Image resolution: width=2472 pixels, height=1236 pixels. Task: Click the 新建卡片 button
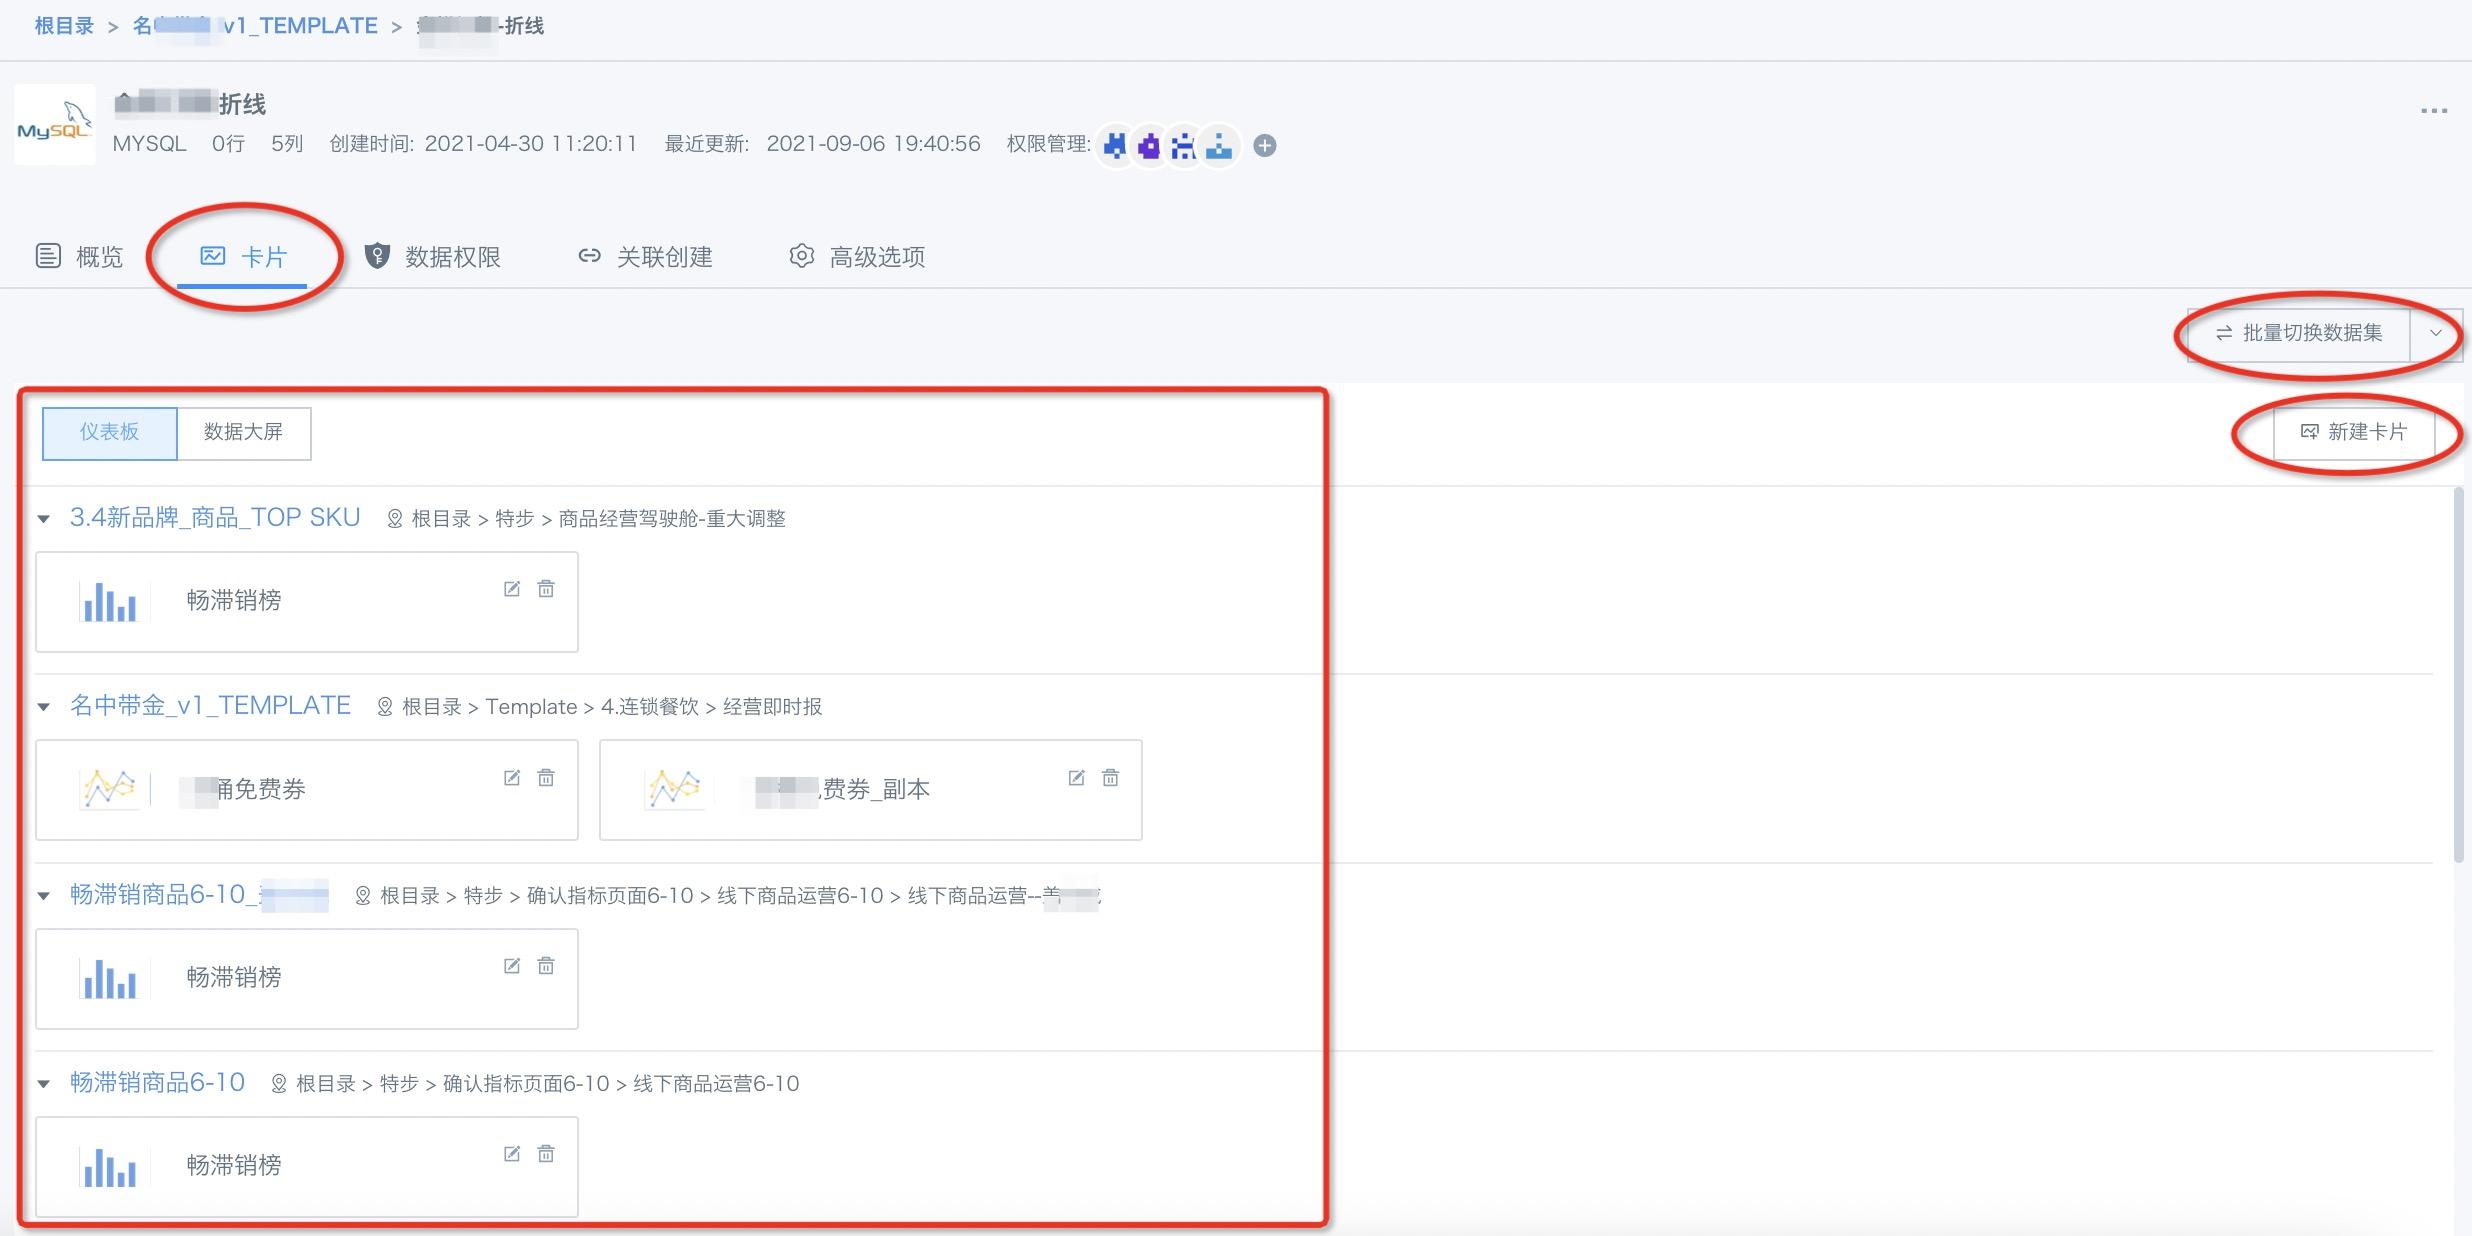coord(2353,432)
